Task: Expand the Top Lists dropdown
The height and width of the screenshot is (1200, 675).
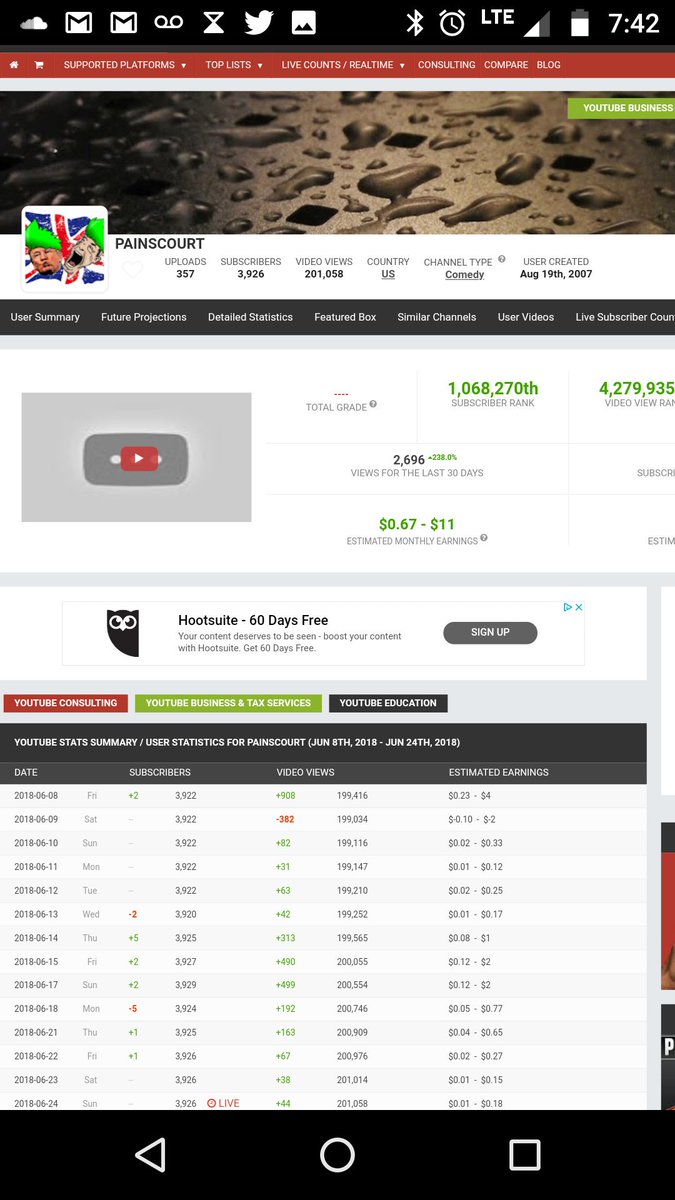Action: tap(234, 65)
